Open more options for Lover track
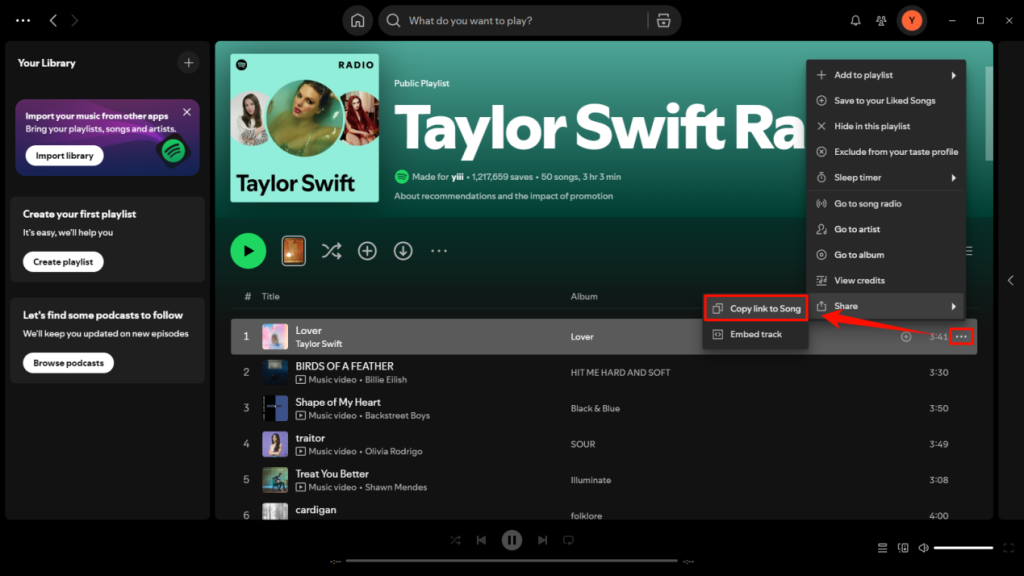This screenshot has width=1024, height=576. (961, 337)
